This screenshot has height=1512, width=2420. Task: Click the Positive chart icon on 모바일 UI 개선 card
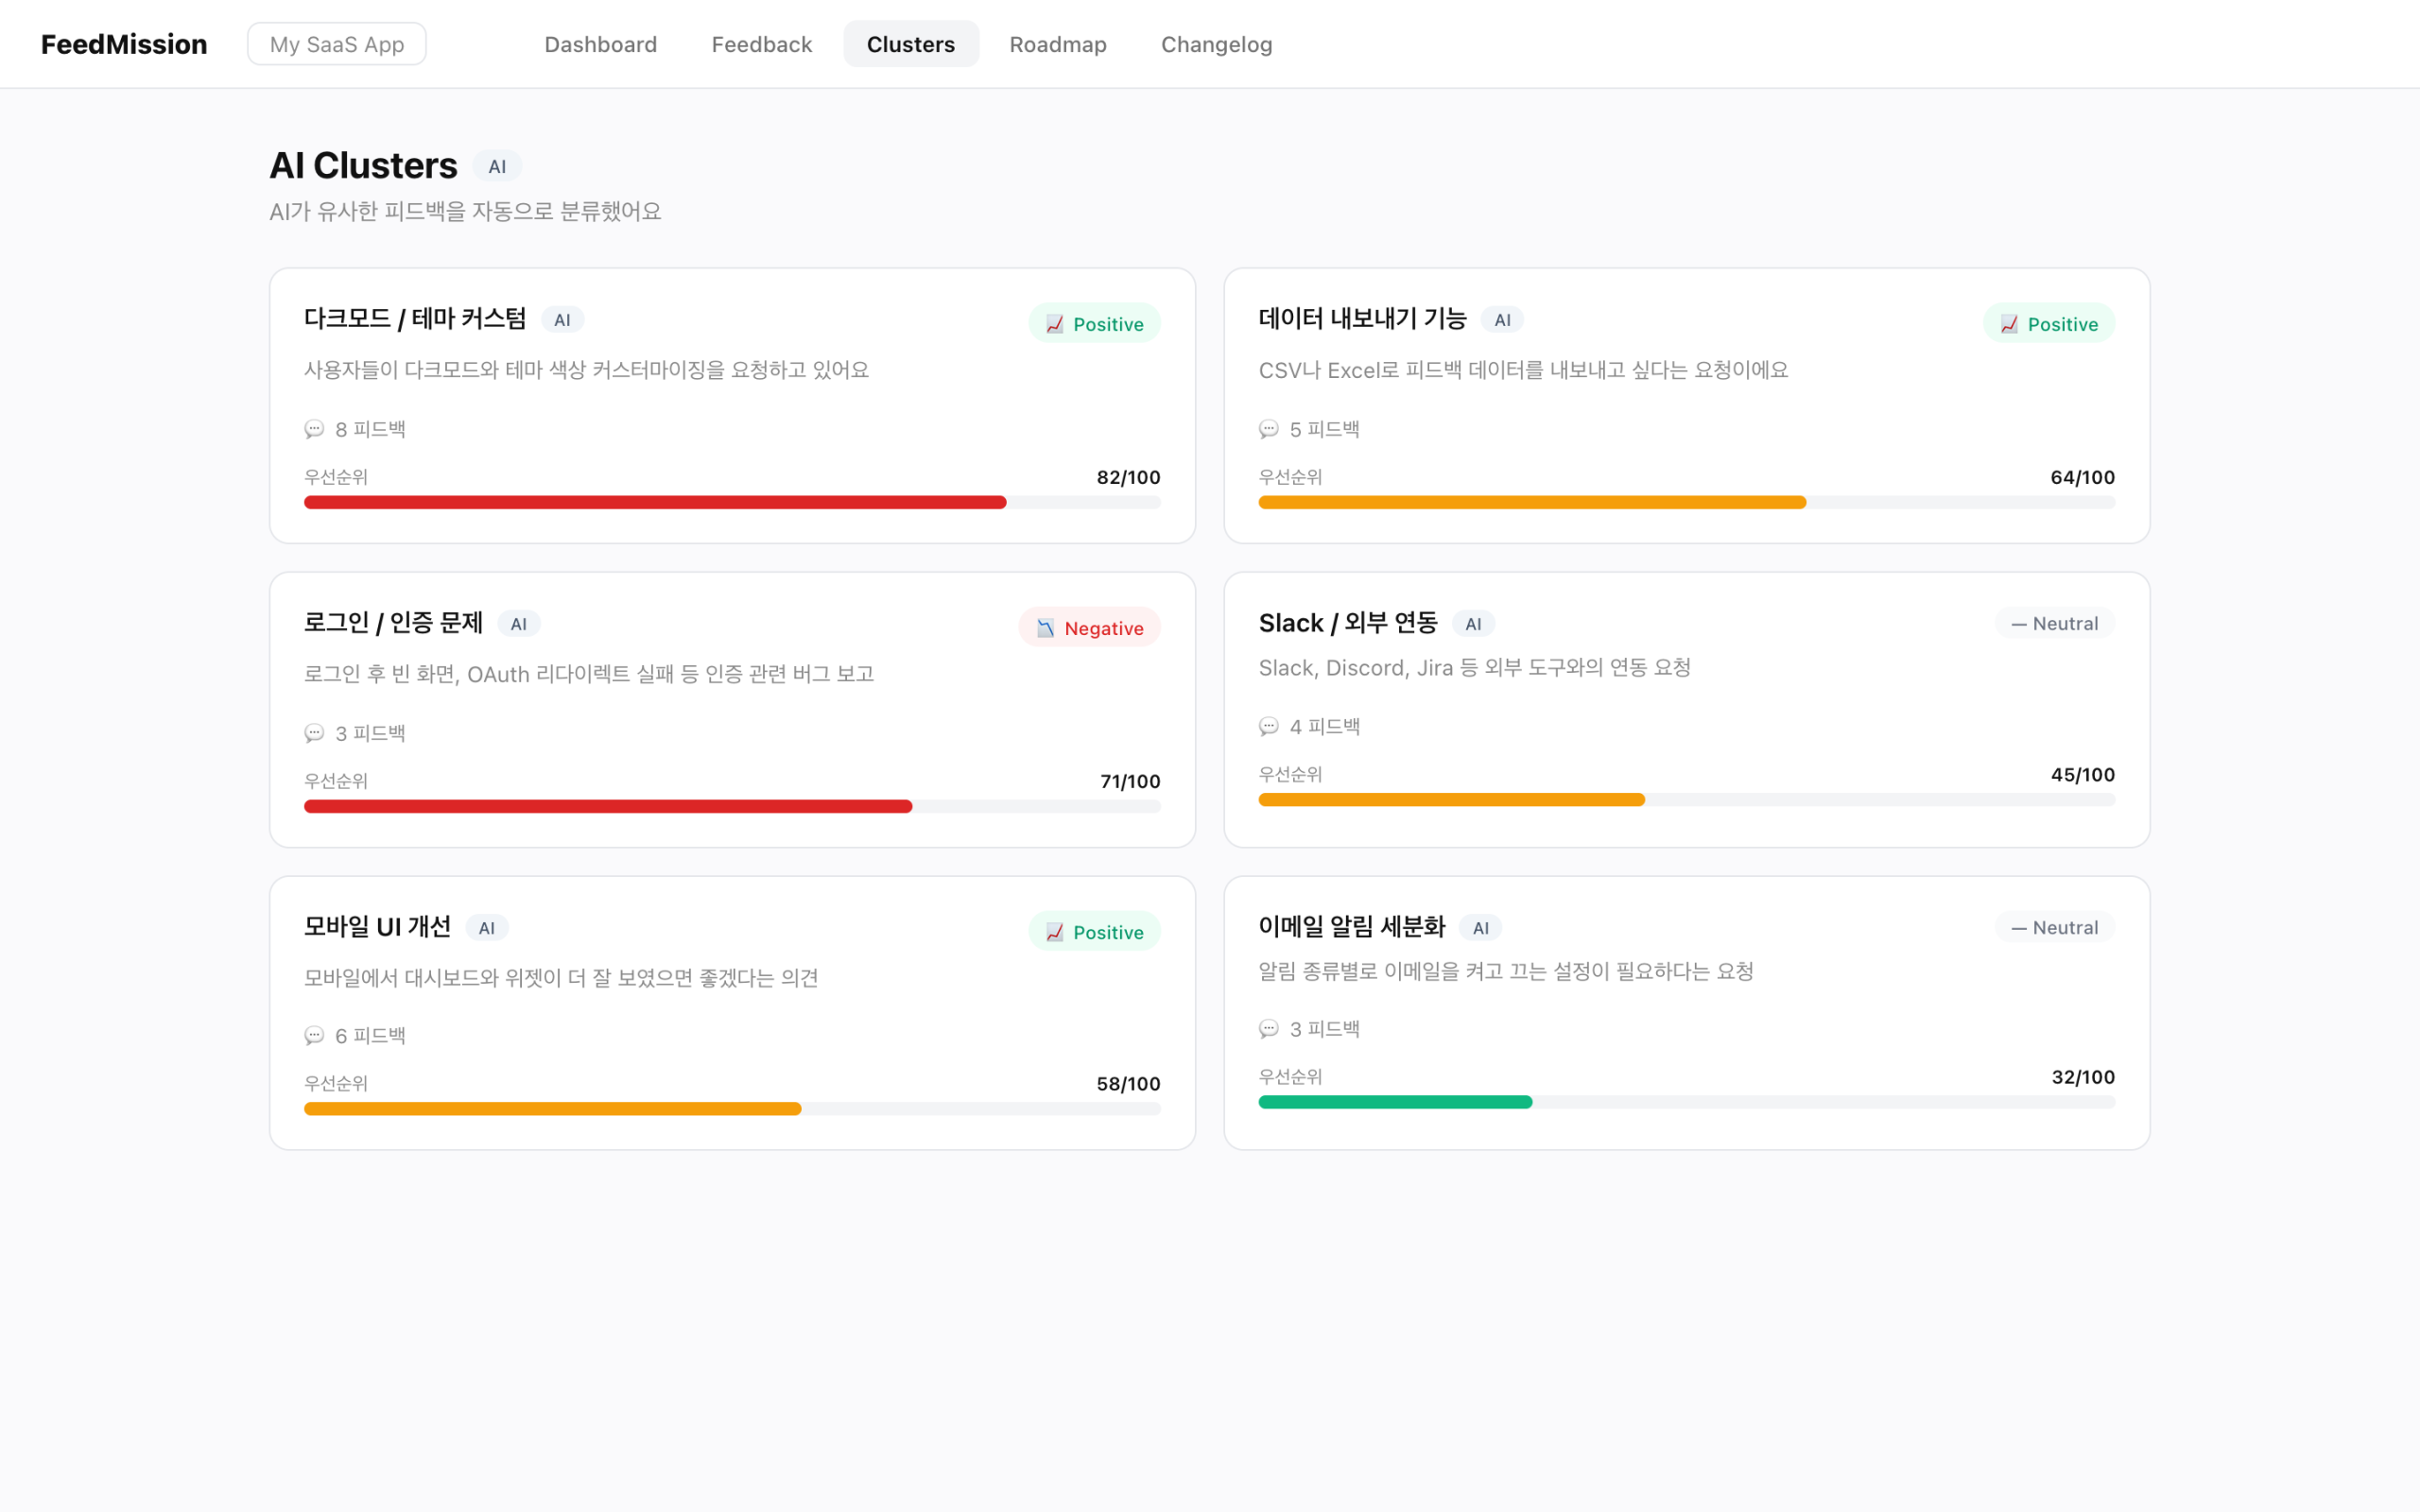coord(1052,931)
